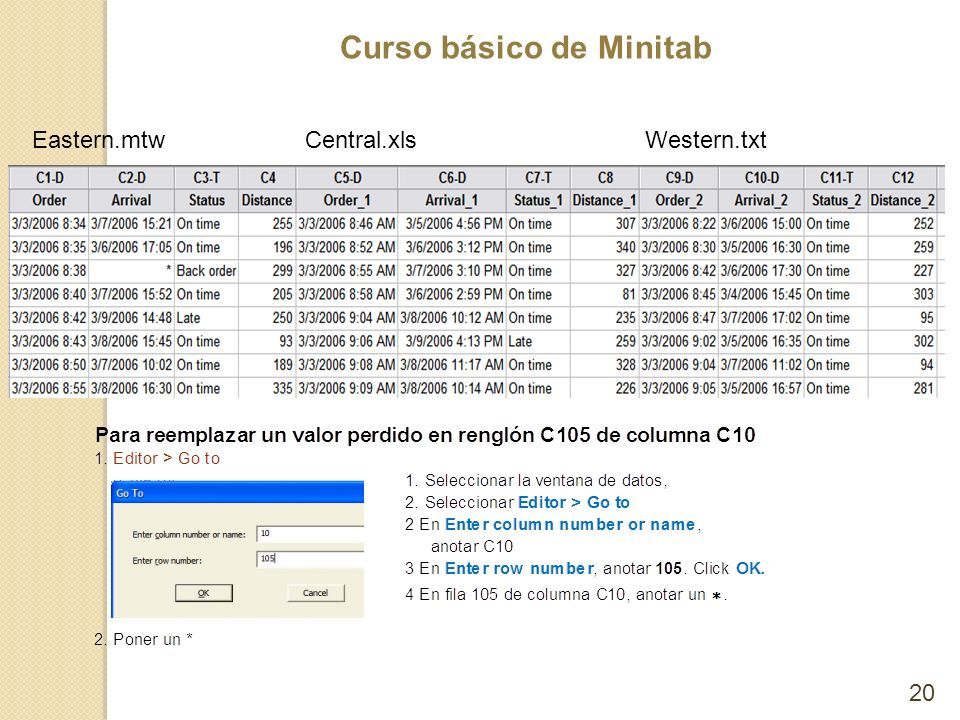Click the slide number 20
The width and height of the screenshot is (960, 720).
(x=921, y=692)
